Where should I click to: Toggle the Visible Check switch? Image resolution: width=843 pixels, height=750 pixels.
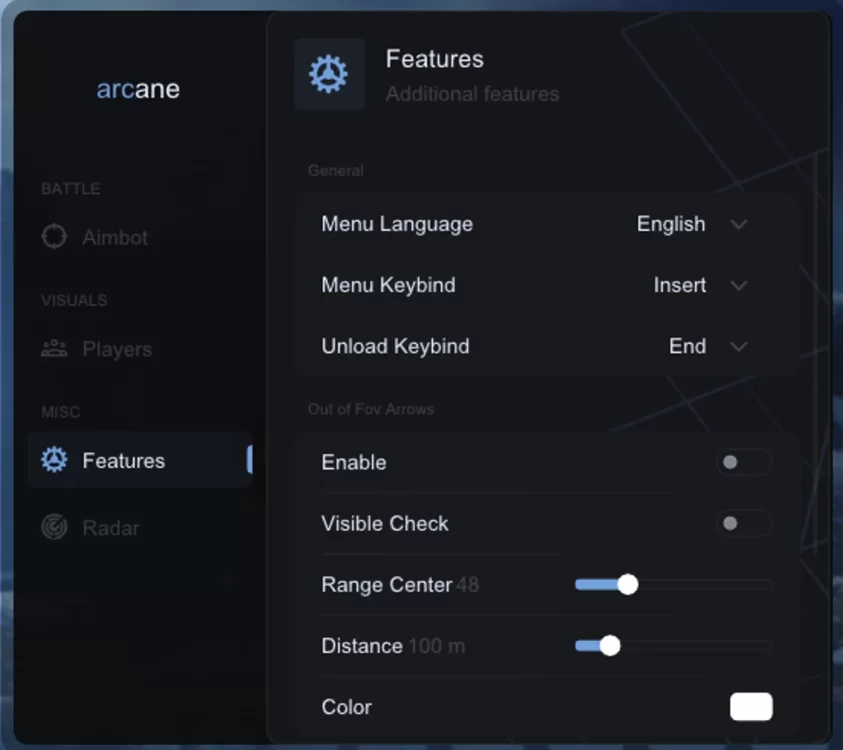tap(744, 523)
